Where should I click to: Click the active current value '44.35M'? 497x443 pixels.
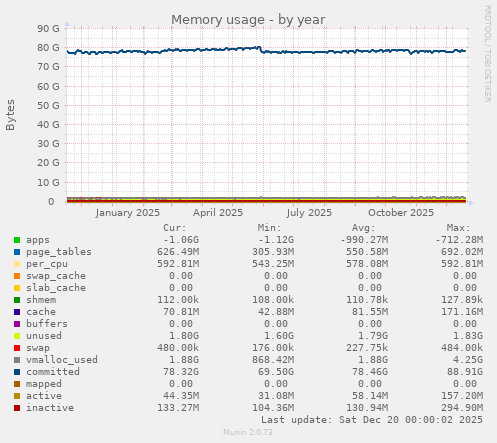tap(181, 396)
